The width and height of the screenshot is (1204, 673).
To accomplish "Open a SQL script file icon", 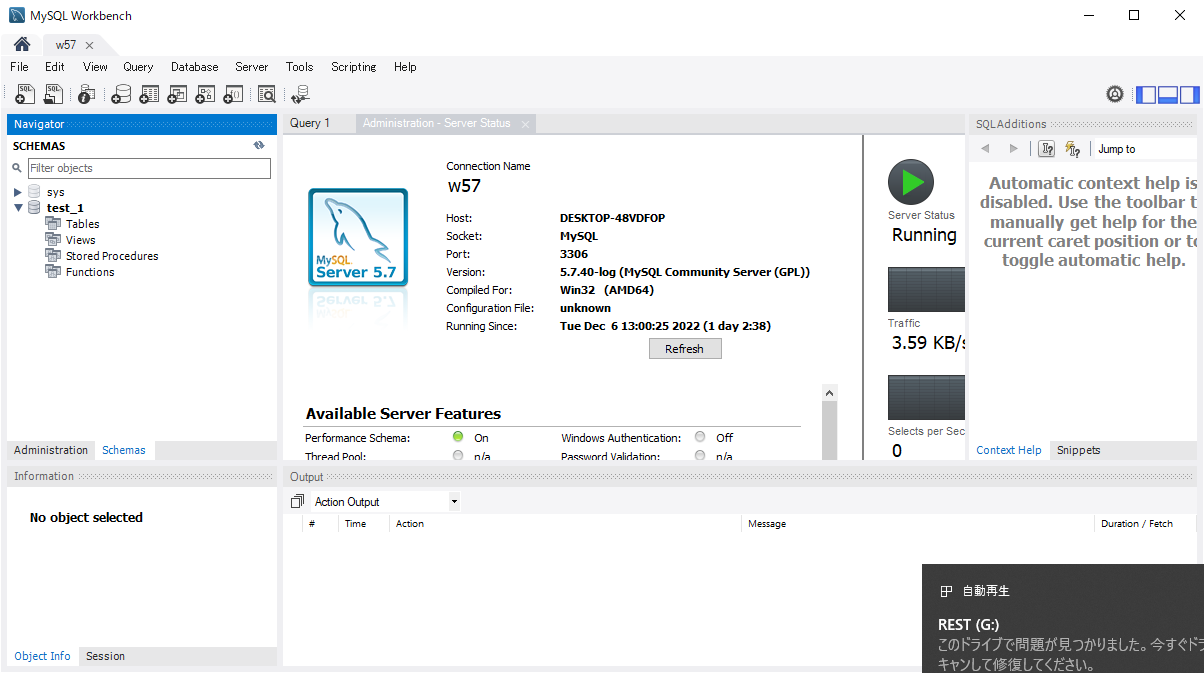I will 53,94.
